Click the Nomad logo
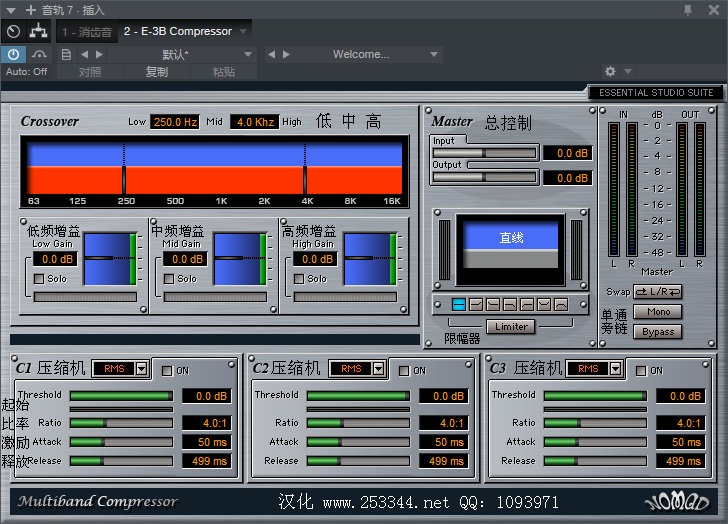The image size is (728, 524). pyautogui.click(x=676, y=502)
